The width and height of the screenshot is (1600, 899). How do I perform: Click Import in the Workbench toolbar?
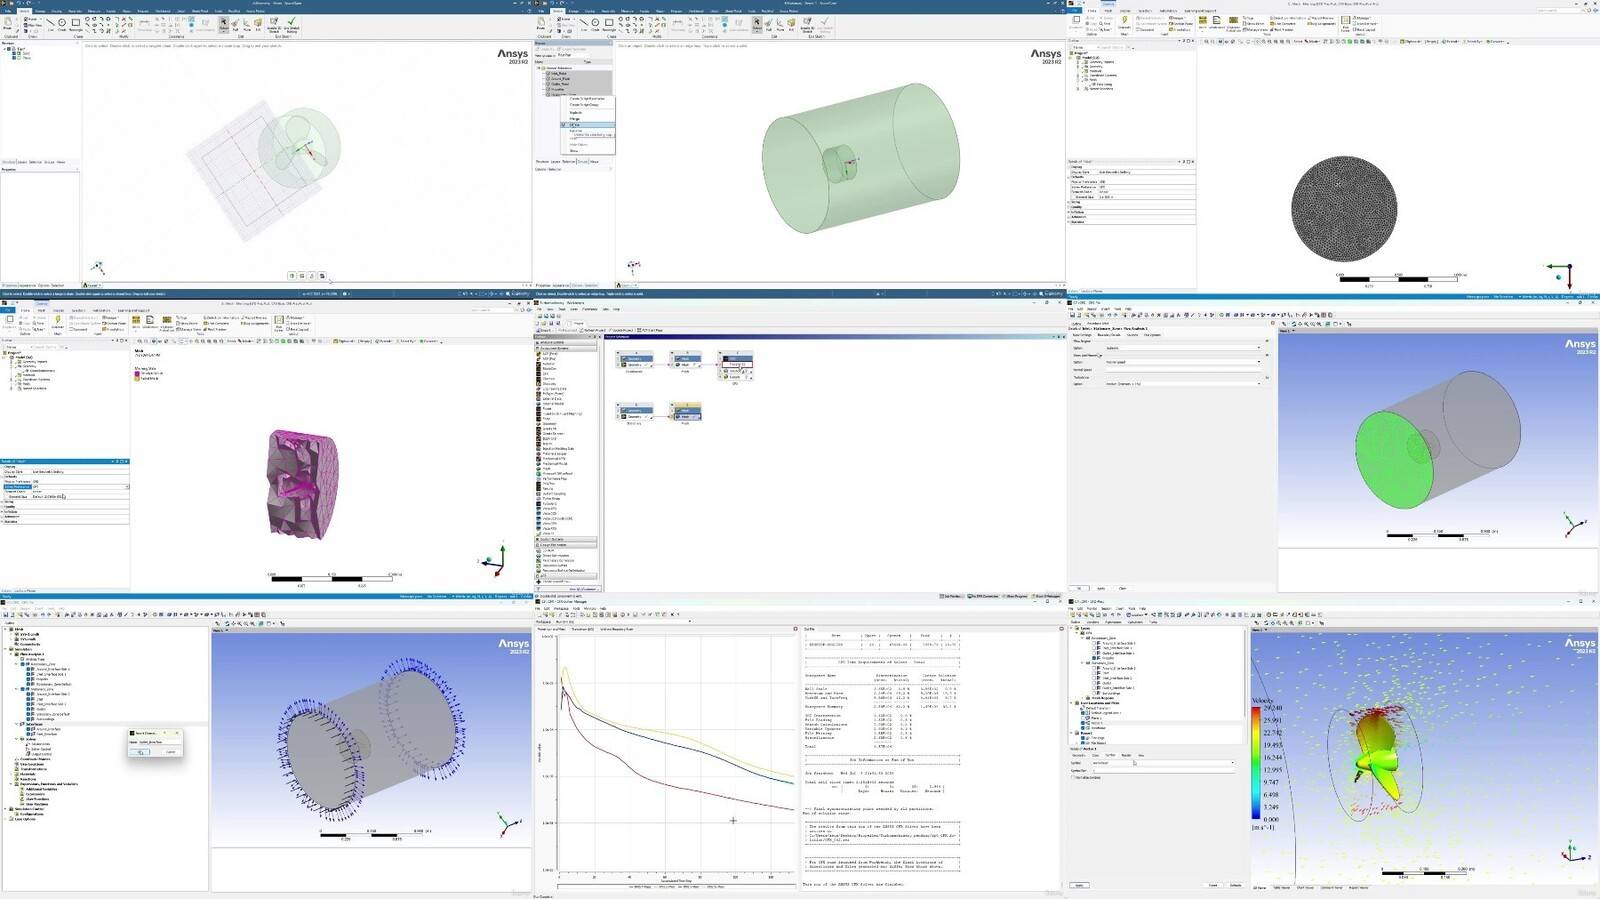(543, 330)
